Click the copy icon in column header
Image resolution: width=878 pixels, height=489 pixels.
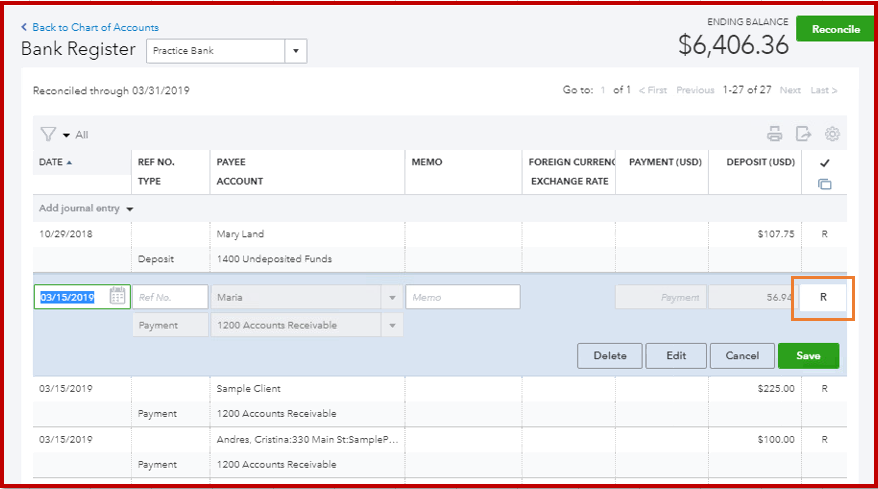tap(824, 184)
